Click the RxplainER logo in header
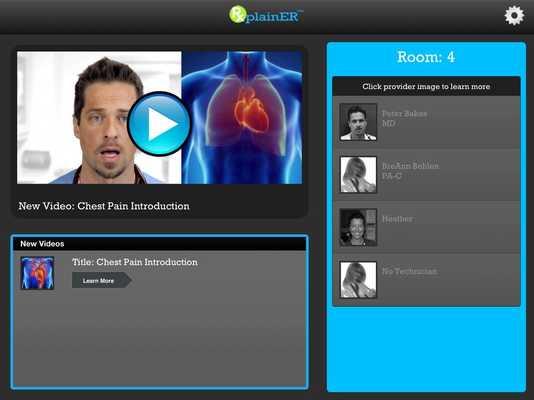Image resolution: width=534 pixels, height=400 pixels. 266,15
